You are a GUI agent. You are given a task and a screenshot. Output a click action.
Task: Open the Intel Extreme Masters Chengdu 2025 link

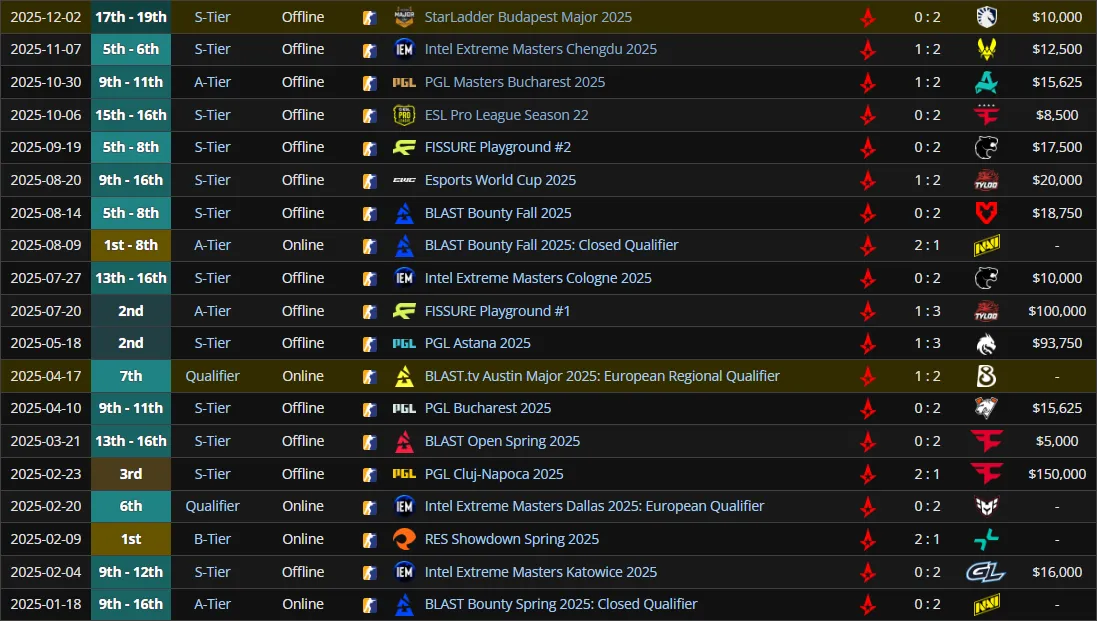click(x=541, y=49)
